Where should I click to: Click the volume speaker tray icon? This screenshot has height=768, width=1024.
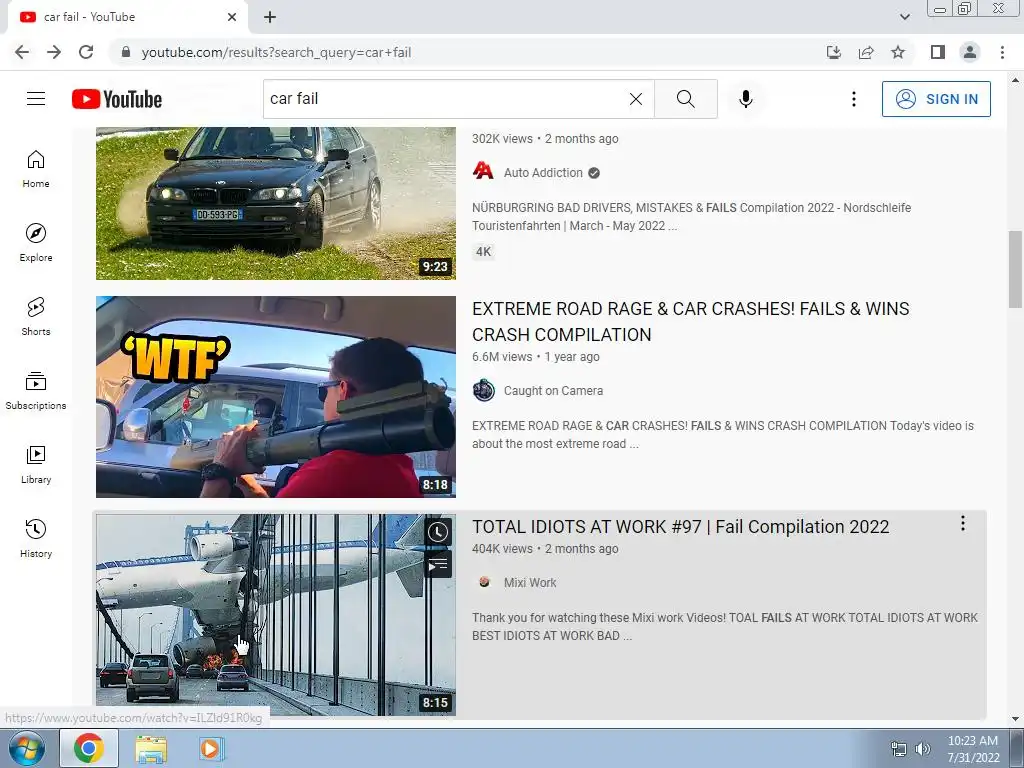click(922, 749)
